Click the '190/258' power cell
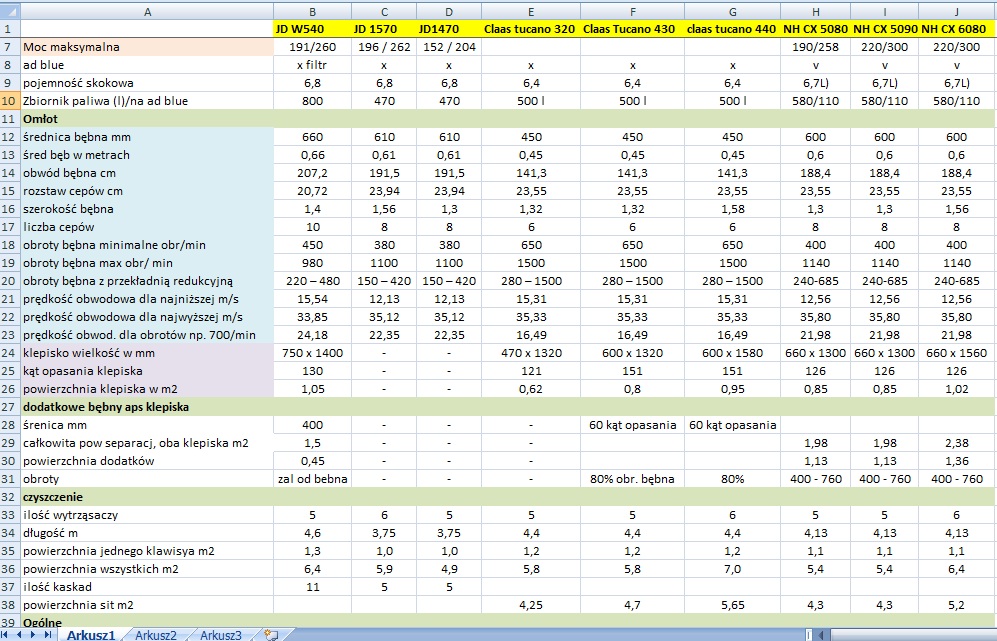 [x=816, y=47]
